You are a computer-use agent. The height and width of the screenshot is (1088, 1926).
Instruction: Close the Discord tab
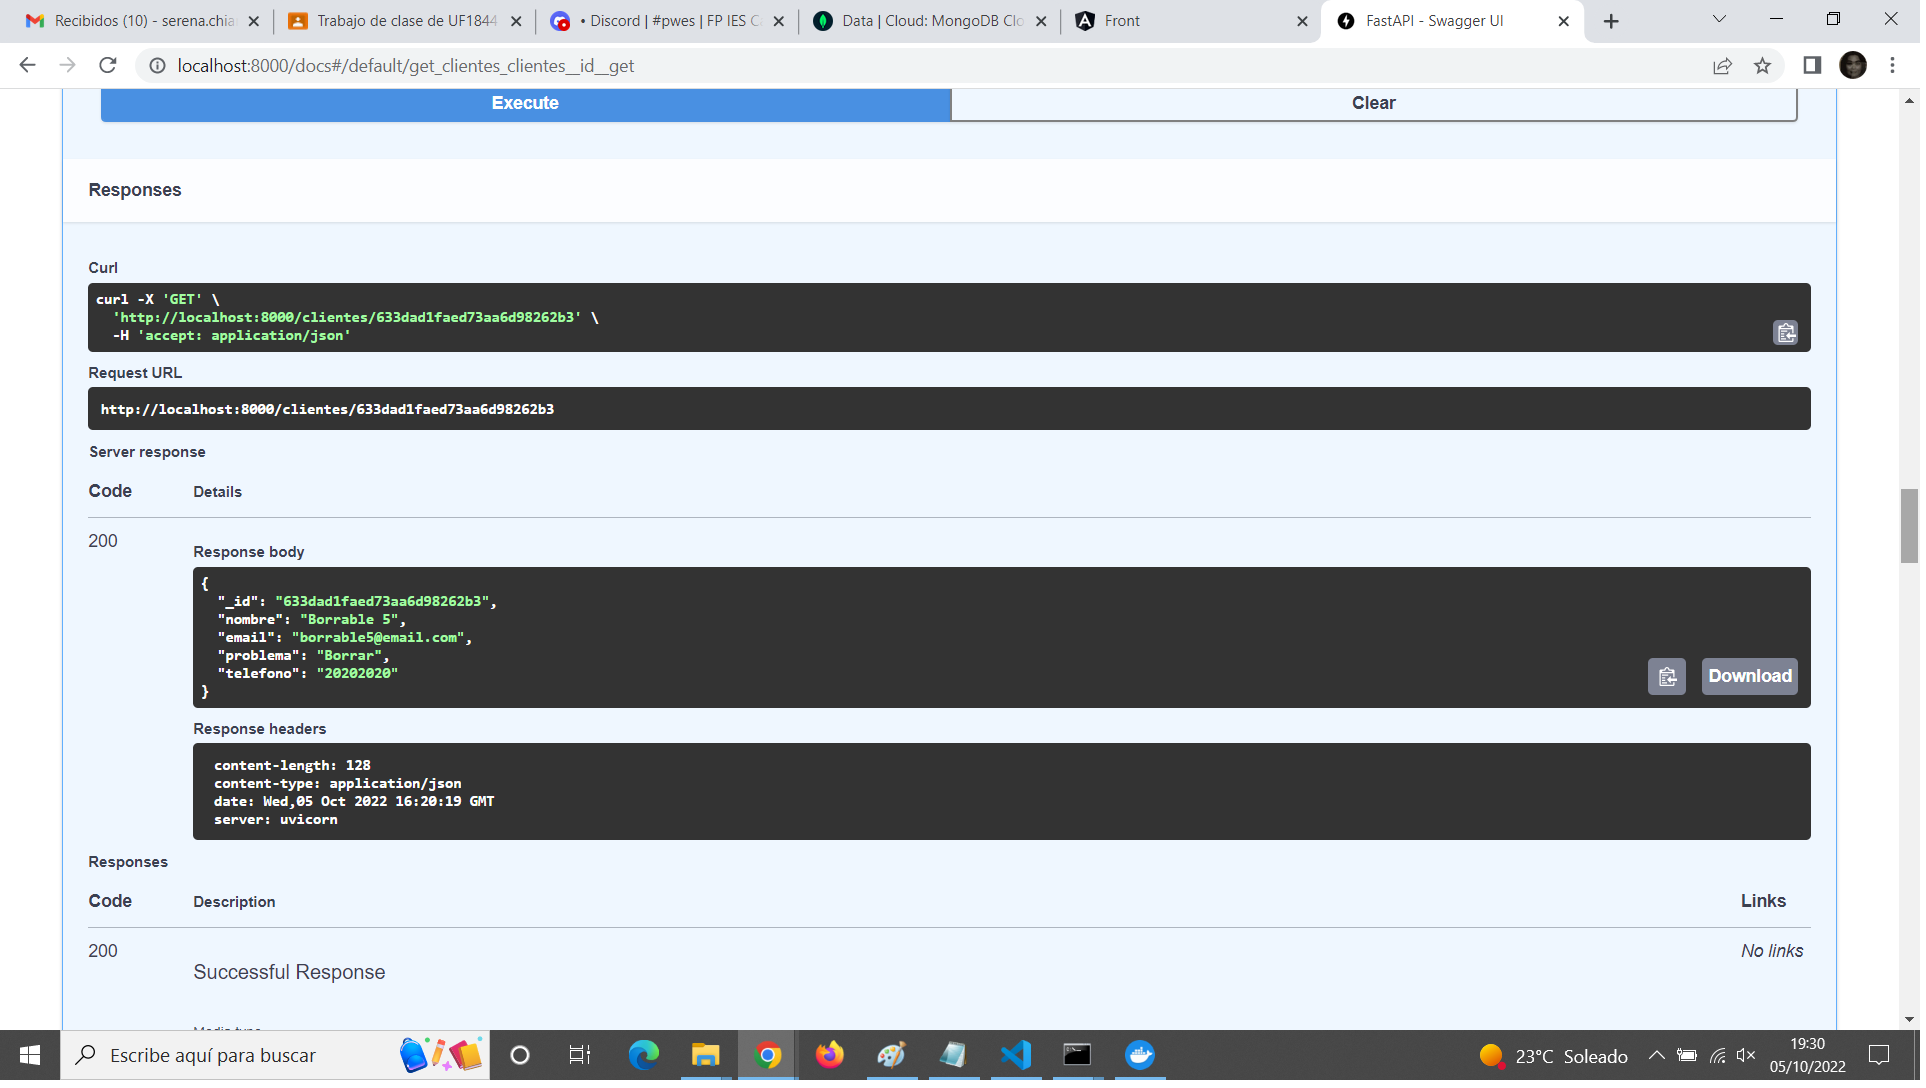pos(781,21)
